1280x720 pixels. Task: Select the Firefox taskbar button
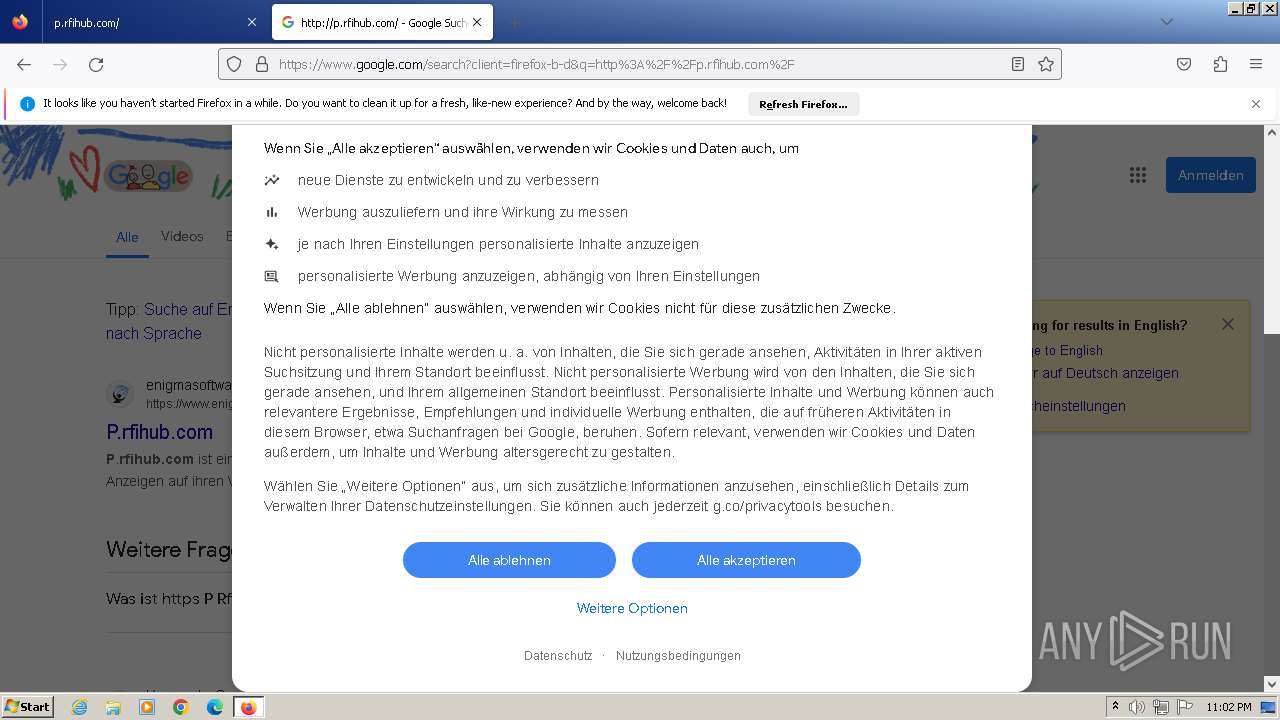(248, 707)
